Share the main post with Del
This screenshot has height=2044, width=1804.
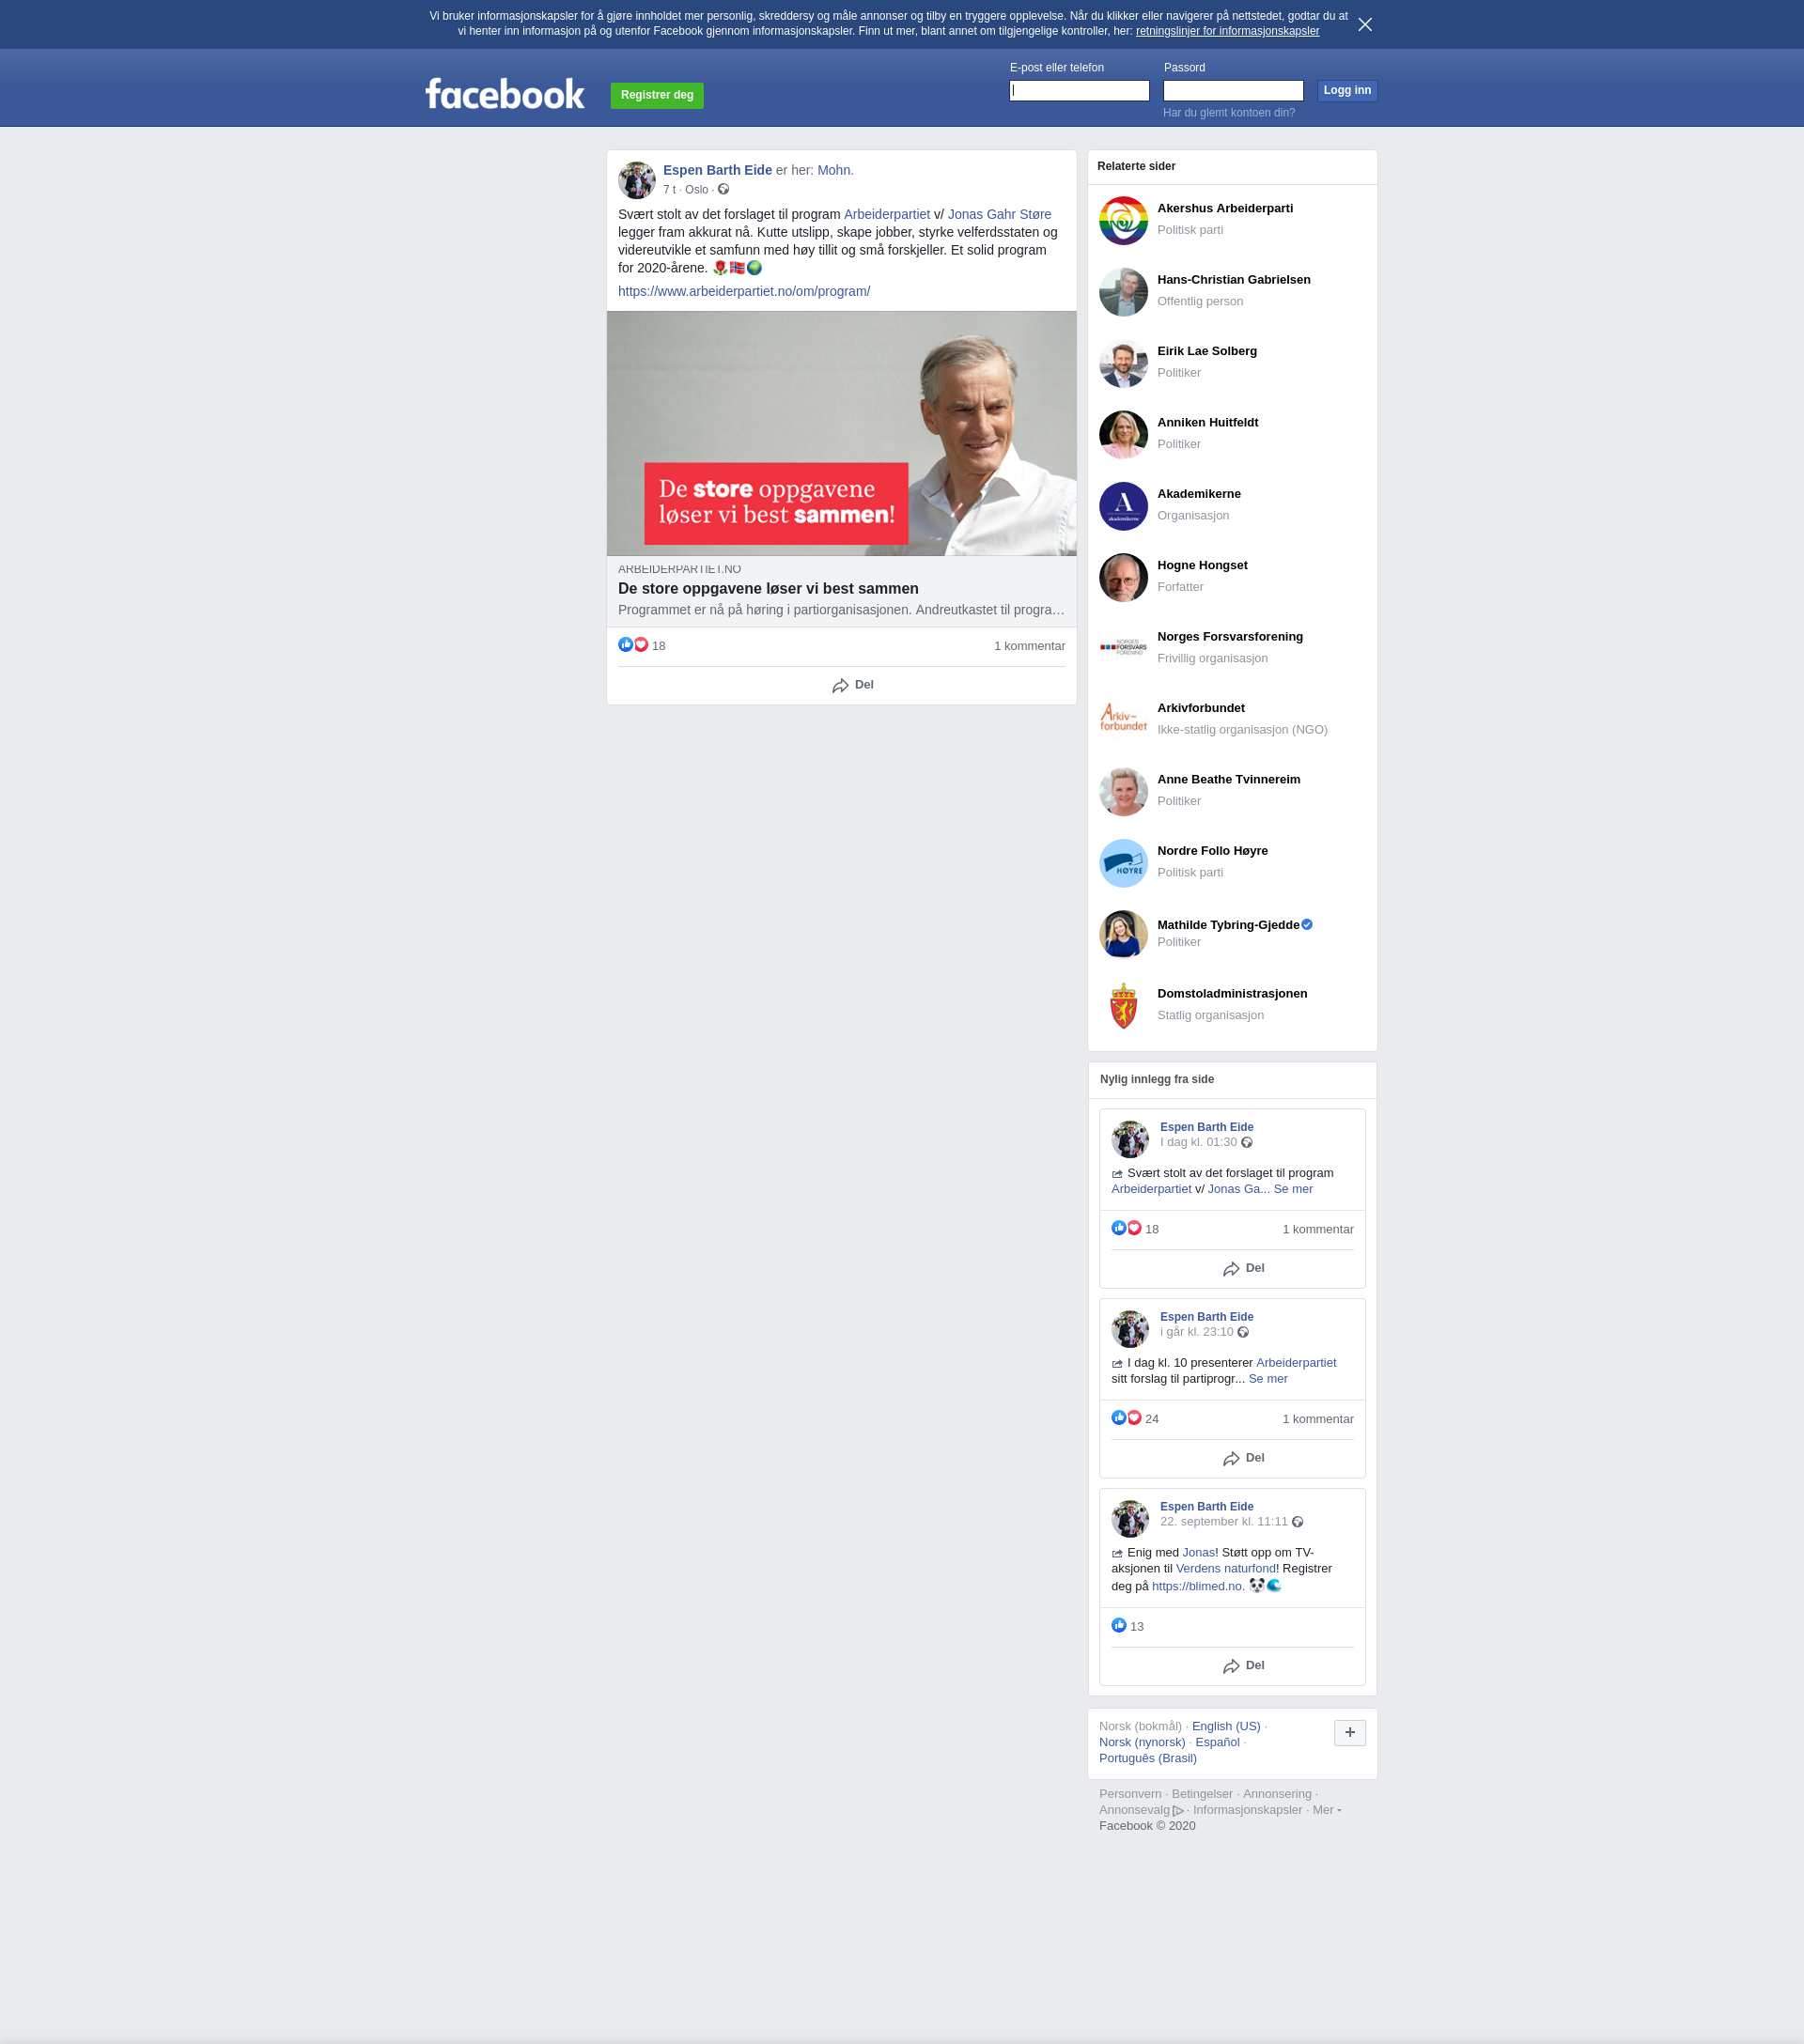pyautogui.click(x=852, y=685)
